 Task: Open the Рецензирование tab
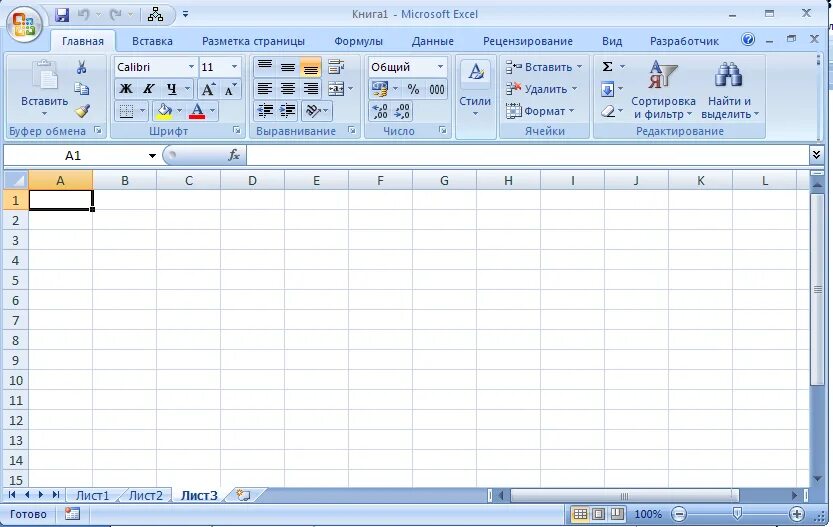(x=528, y=41)
